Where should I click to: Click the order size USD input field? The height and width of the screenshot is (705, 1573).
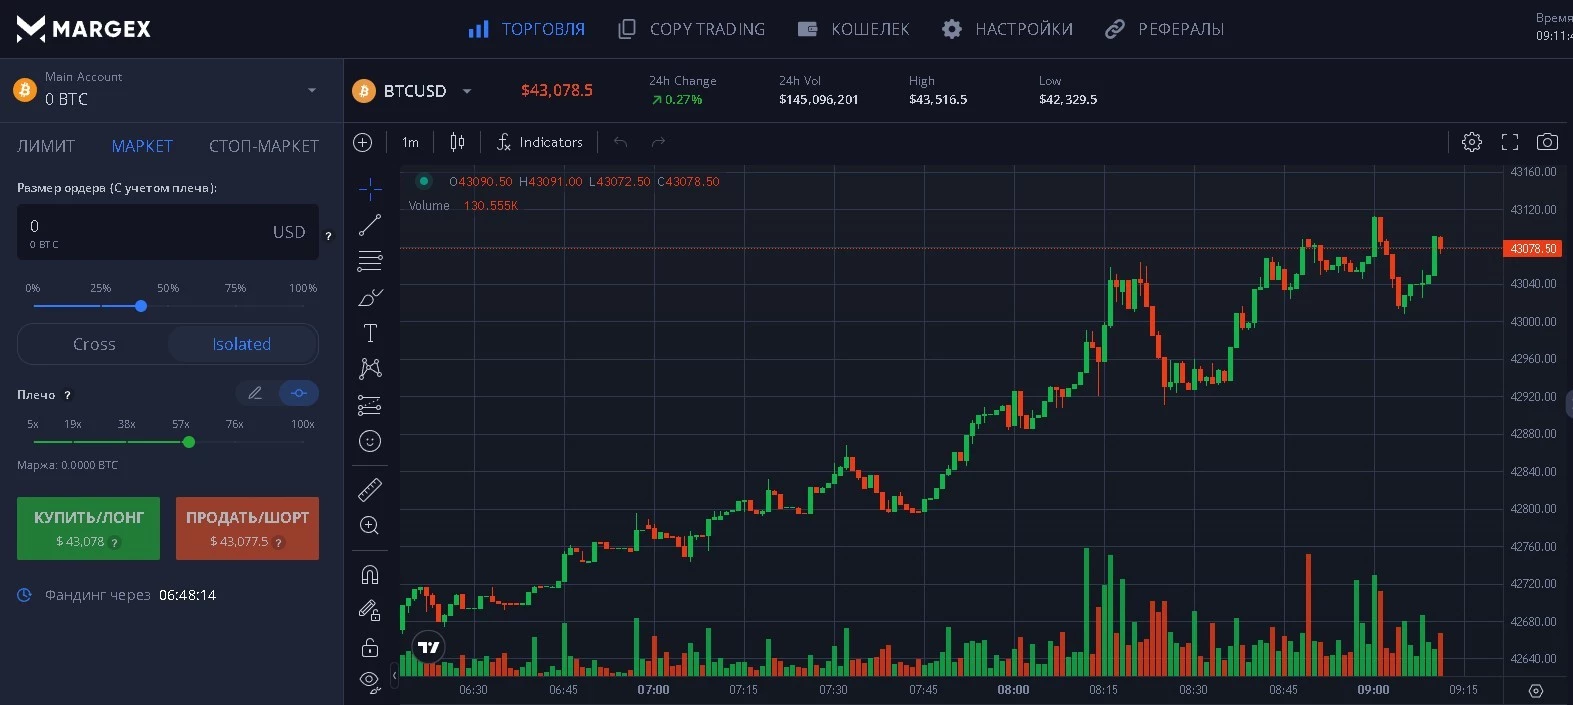(x=168, y=232)
